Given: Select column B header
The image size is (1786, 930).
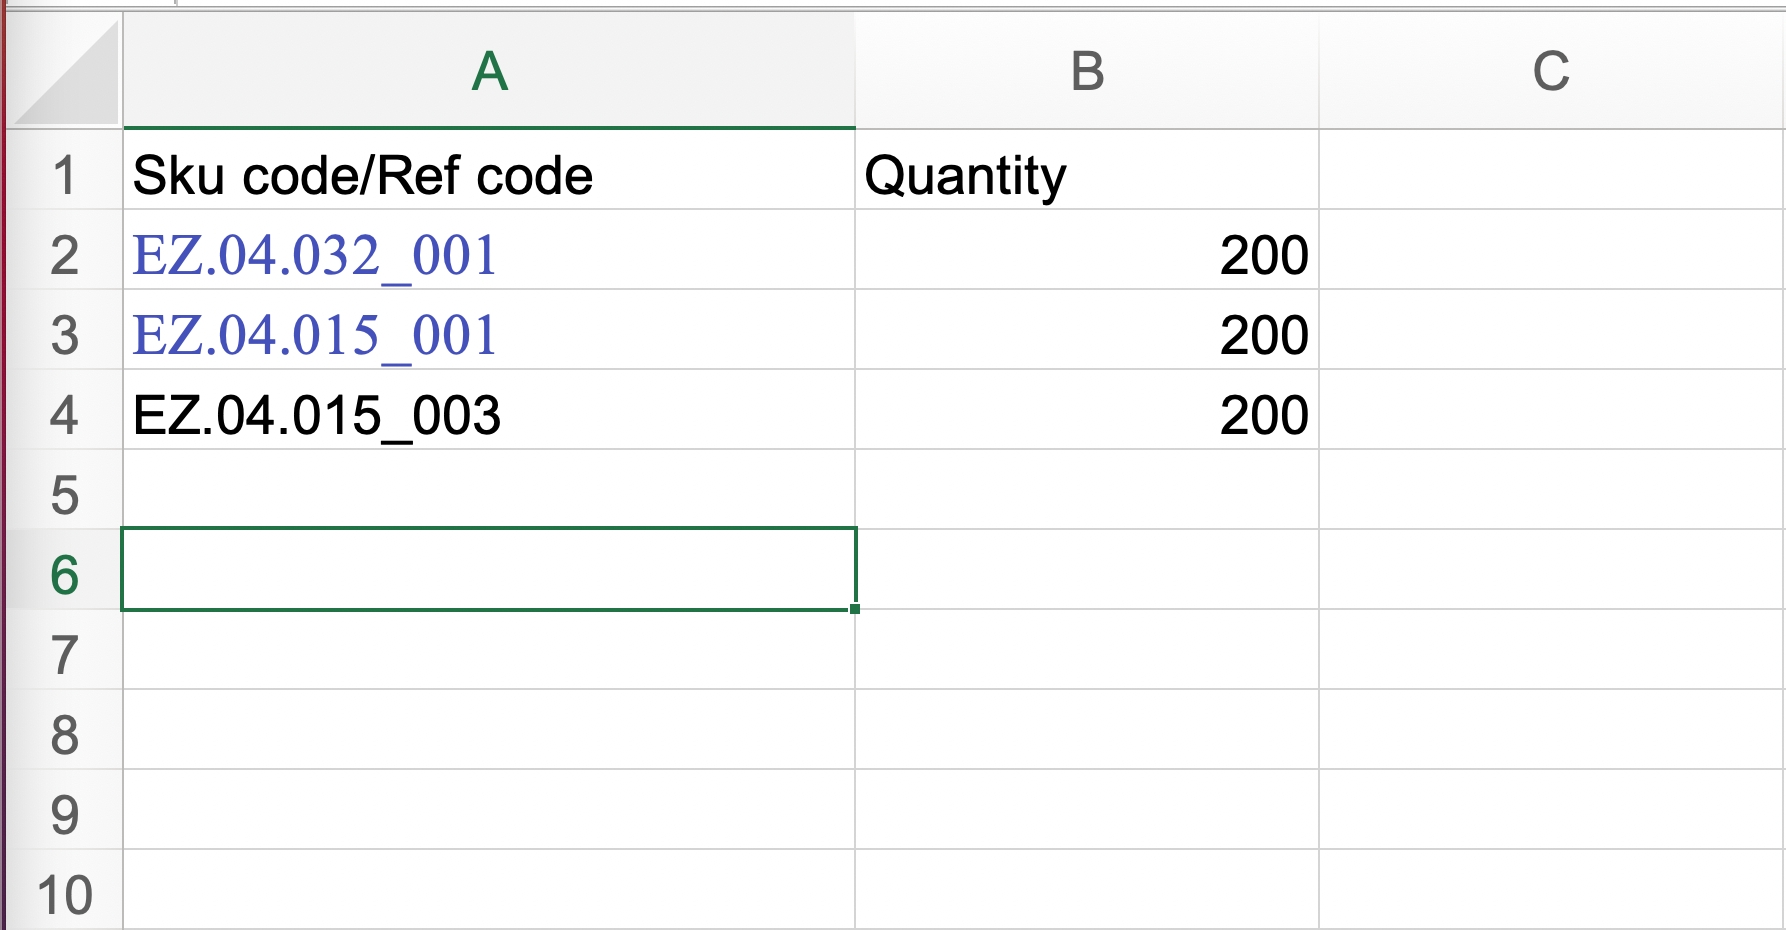Looking at the screenshot, I should pyautogui.click(x=1087, y=72).
